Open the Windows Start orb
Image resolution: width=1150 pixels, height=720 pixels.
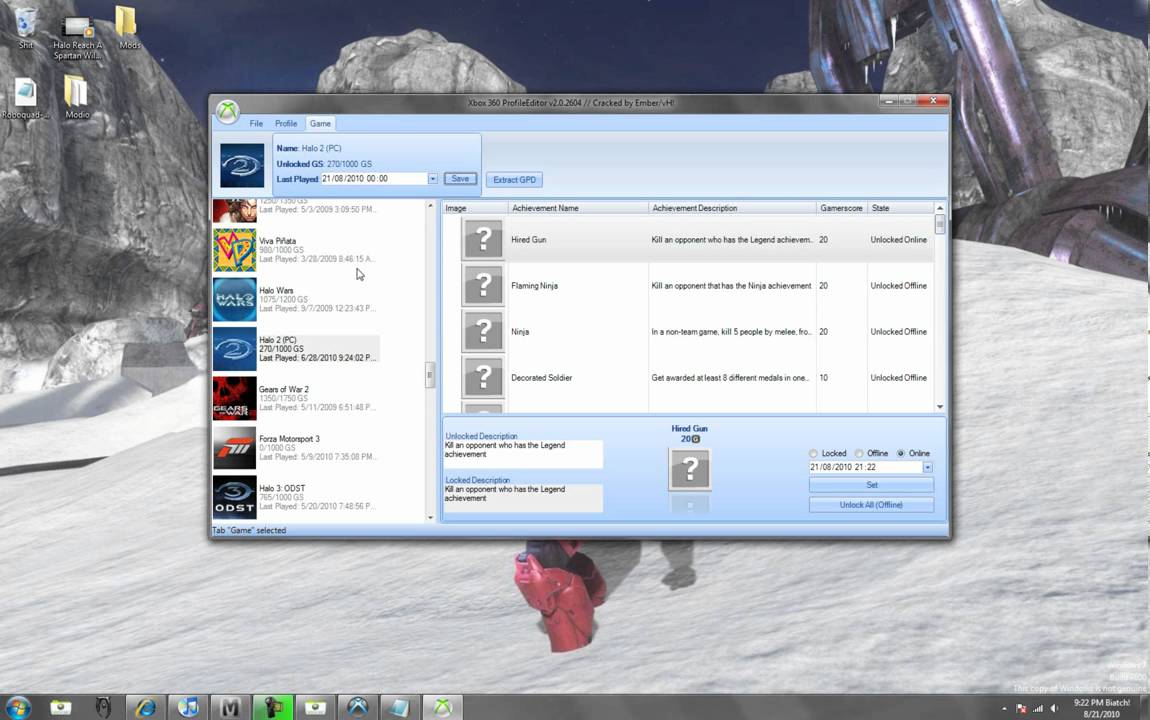(18, 708)
